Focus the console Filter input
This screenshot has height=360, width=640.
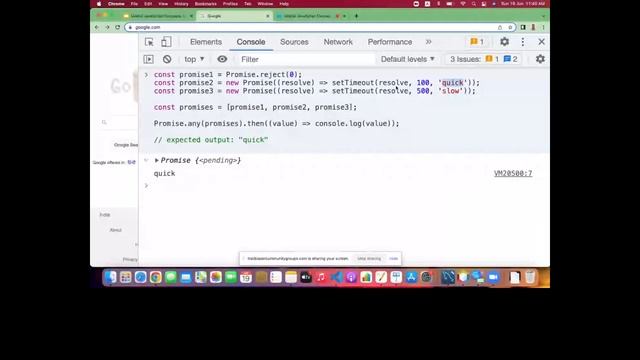click(306, 59)
